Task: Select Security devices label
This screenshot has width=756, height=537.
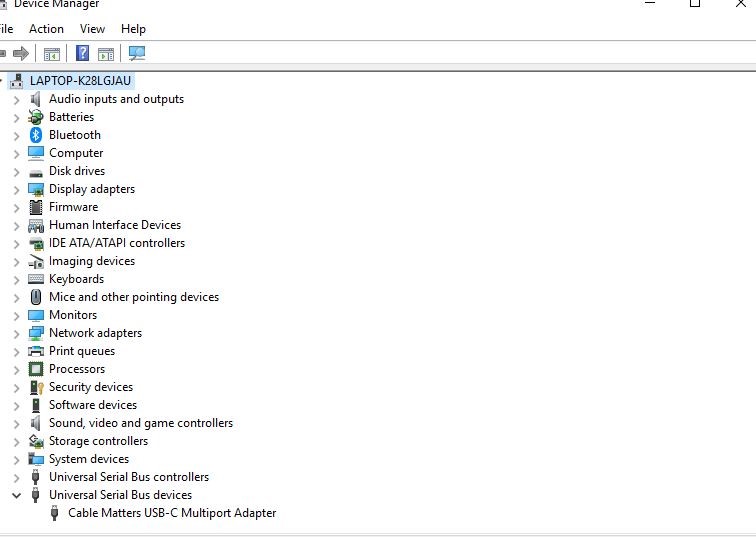Action: pos(91,387)
